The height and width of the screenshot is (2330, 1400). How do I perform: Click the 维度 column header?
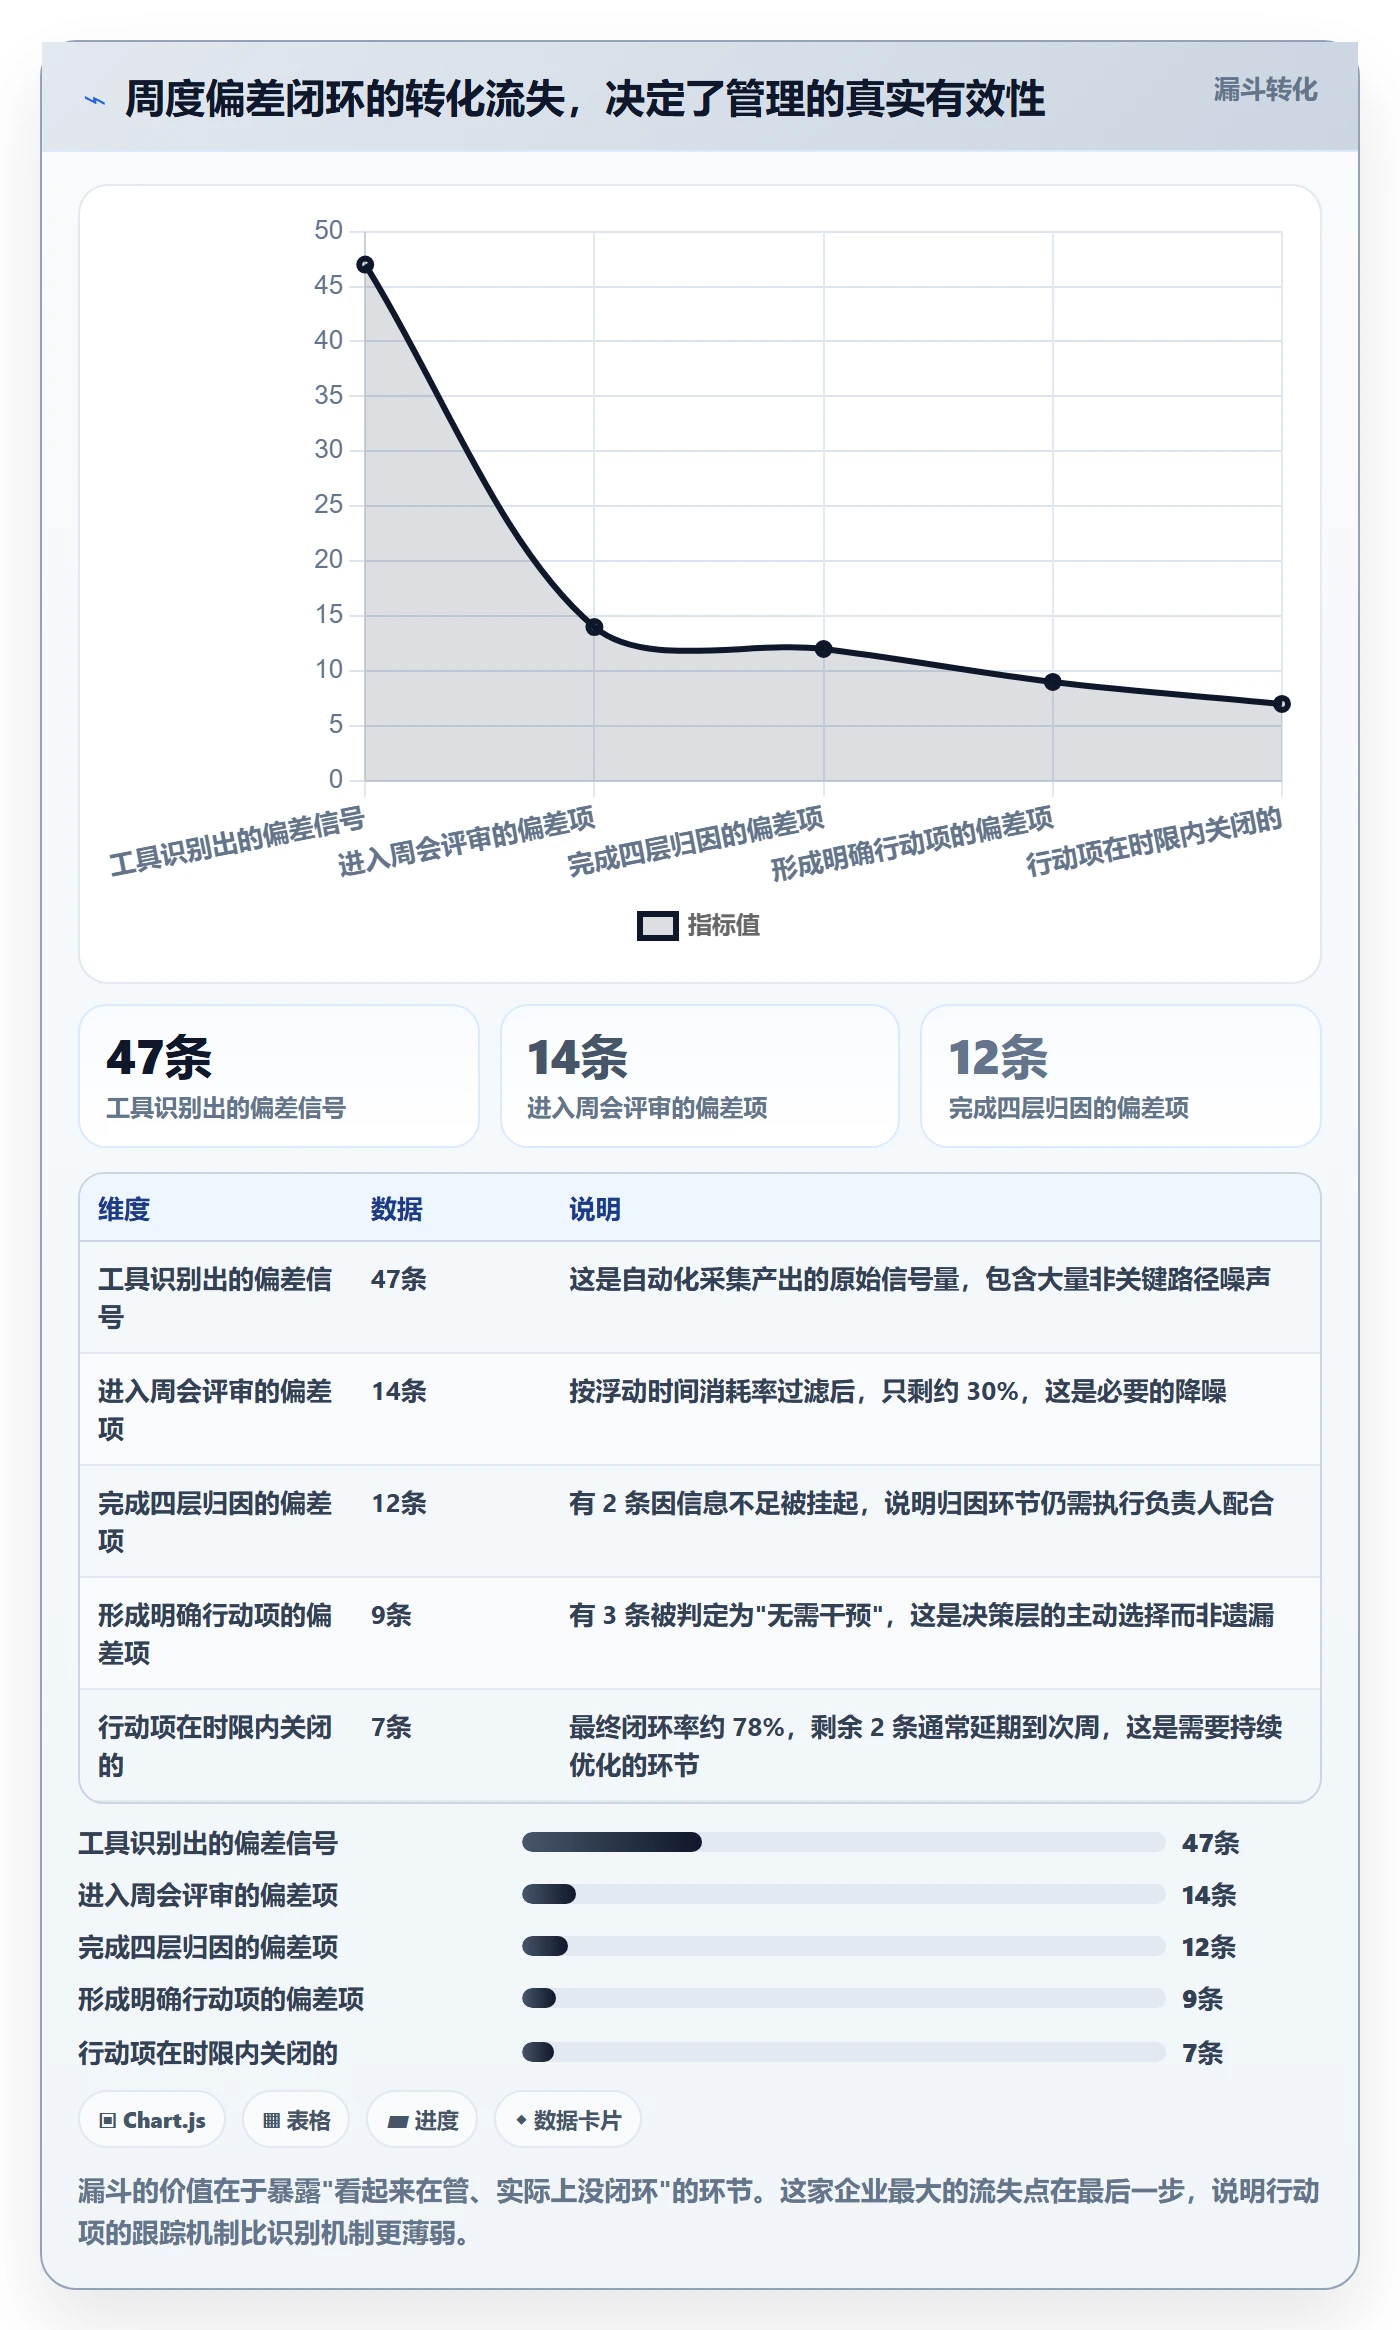(x=124, y=1209)
